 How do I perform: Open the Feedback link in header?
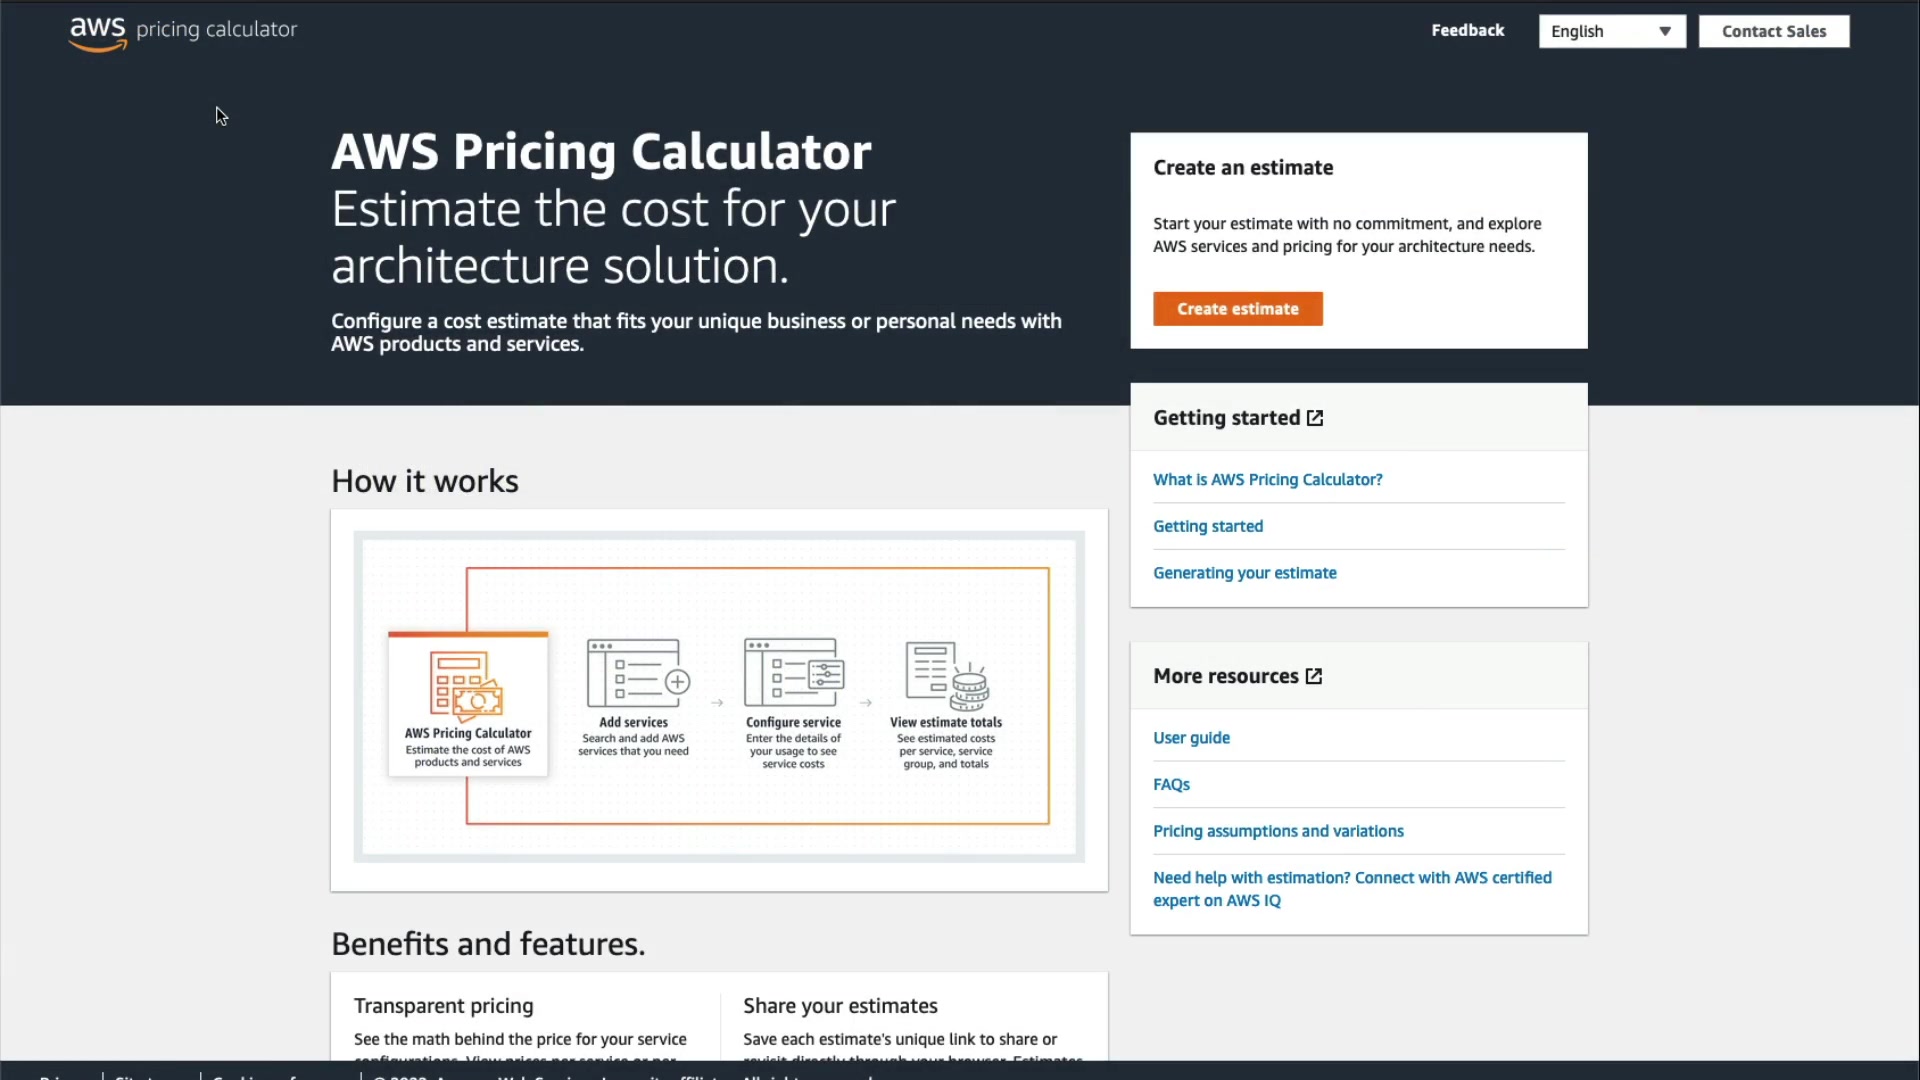click(1467, 30)
